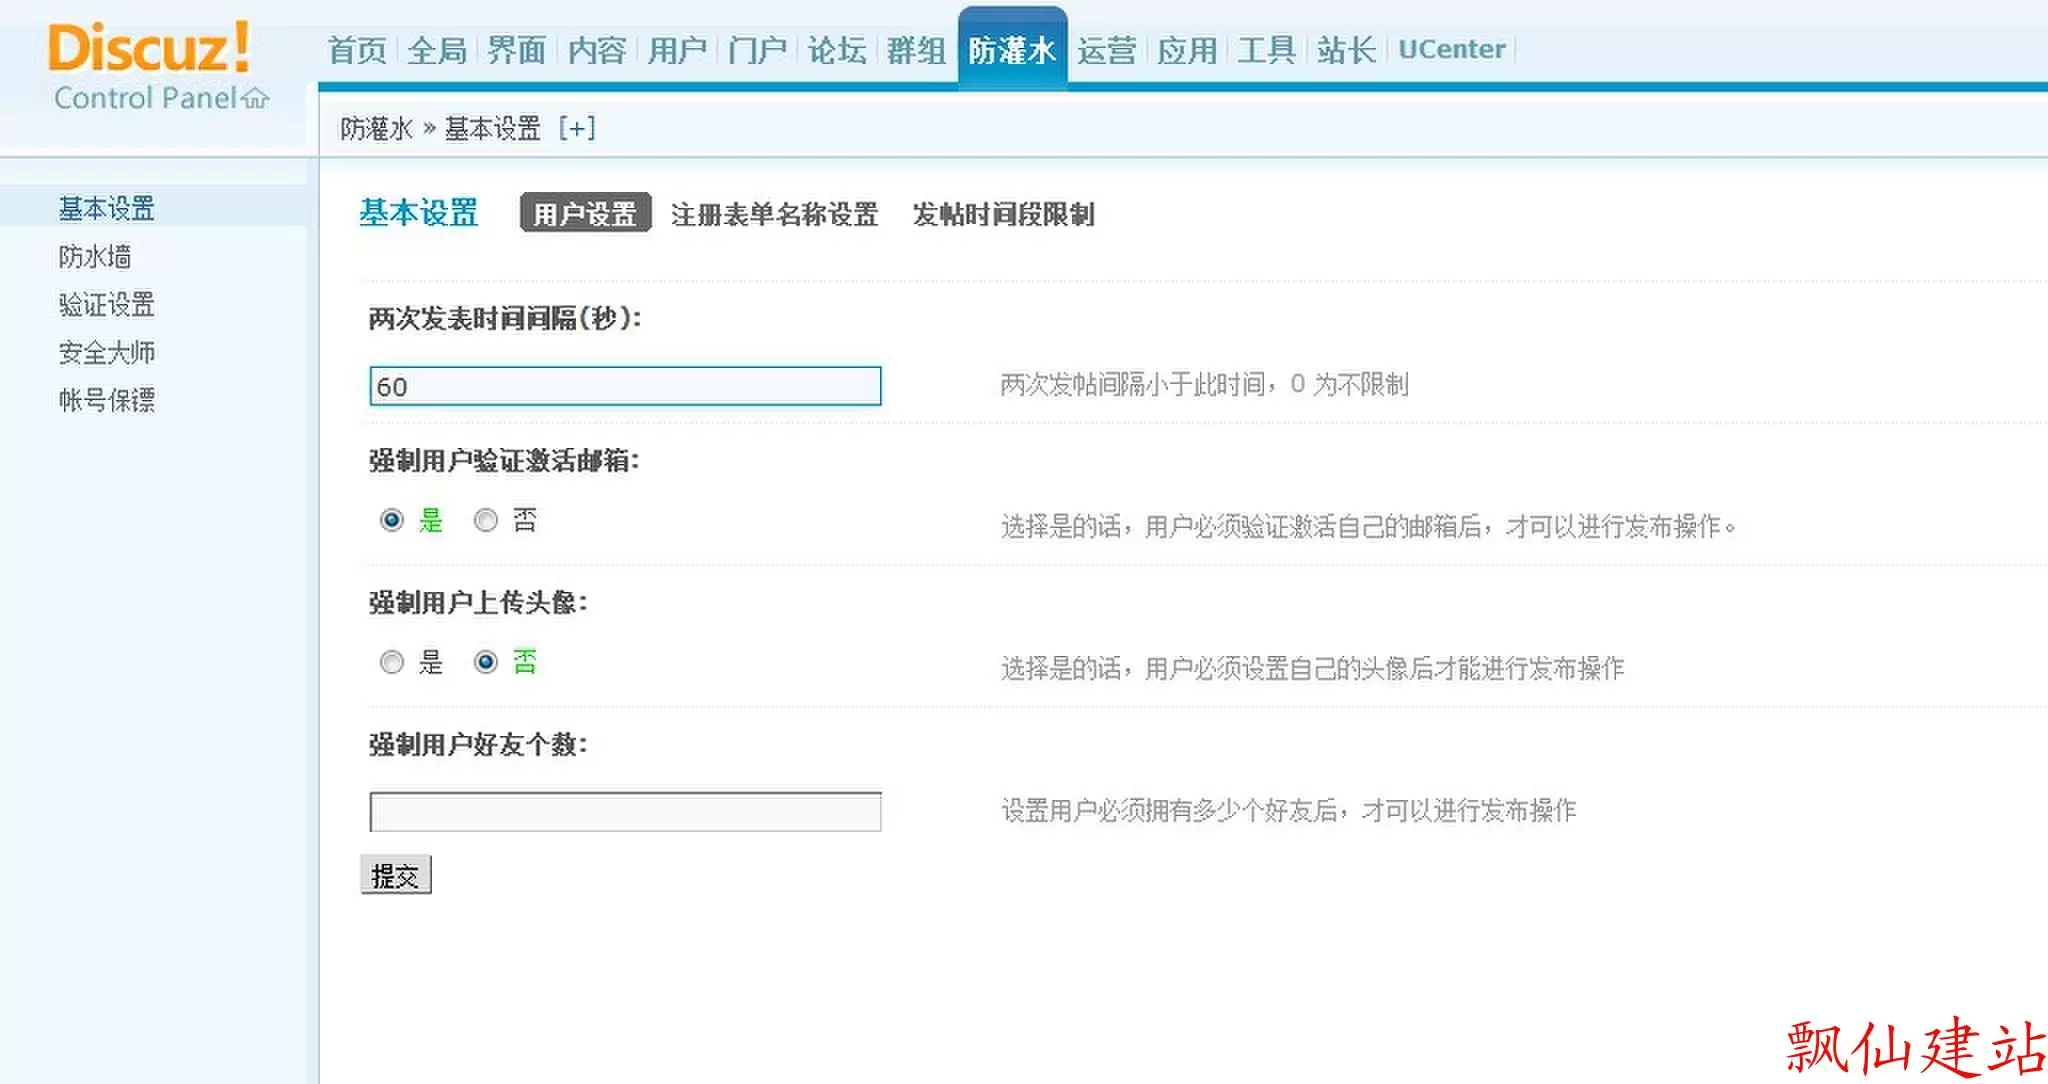Open the 应用 menu
Viewport: 2048px width, 1084px height.
(x=1187, y=50)
